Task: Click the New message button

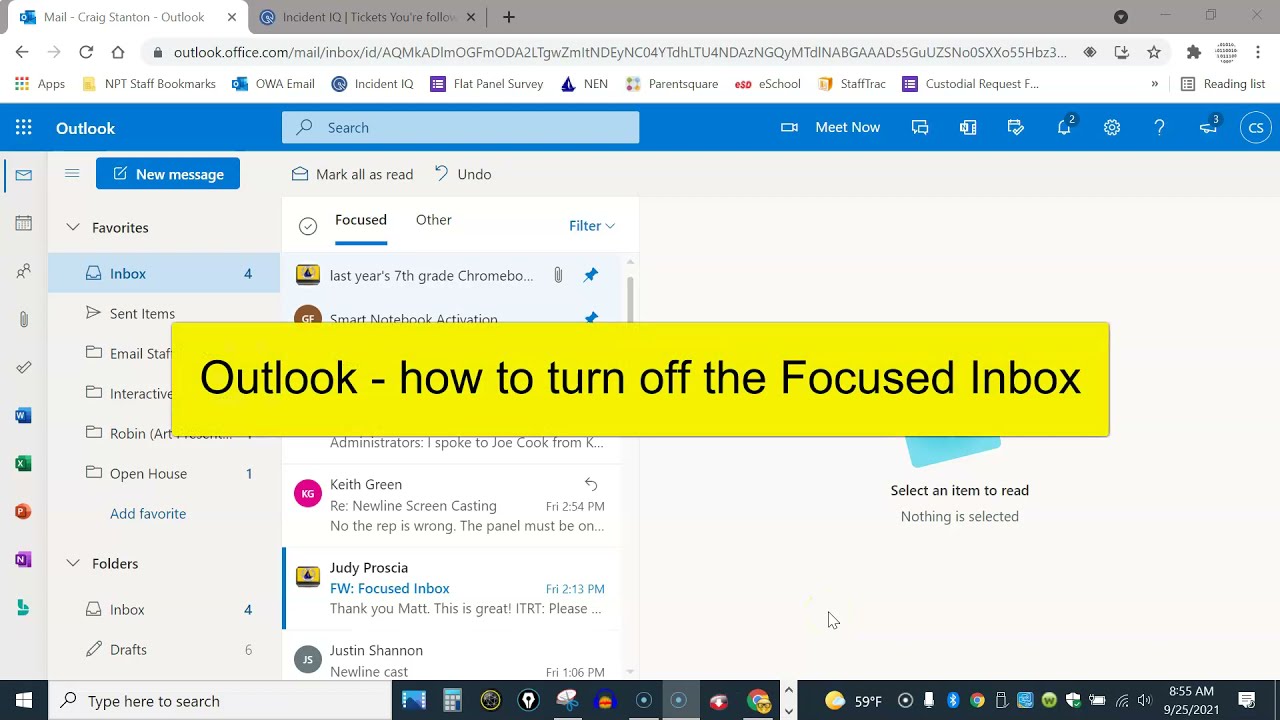Action: click(168, 174)
